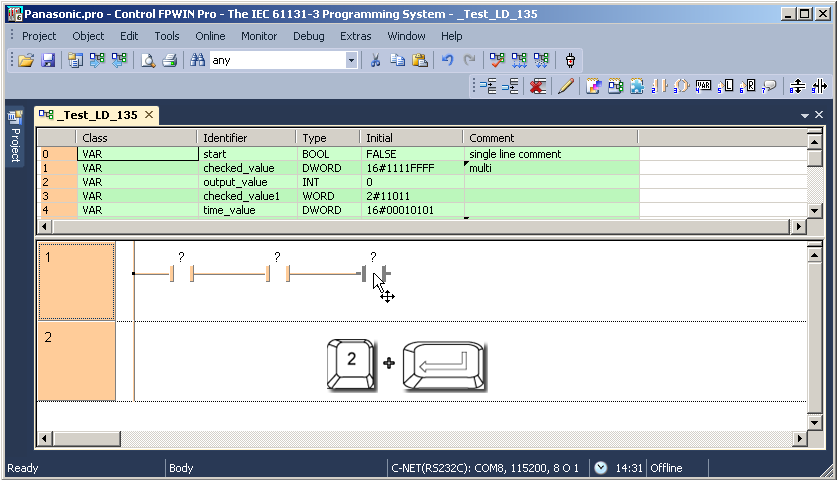Open the document tab list arrow
This screenshot has width=837, height=480.
click(805, 116)
